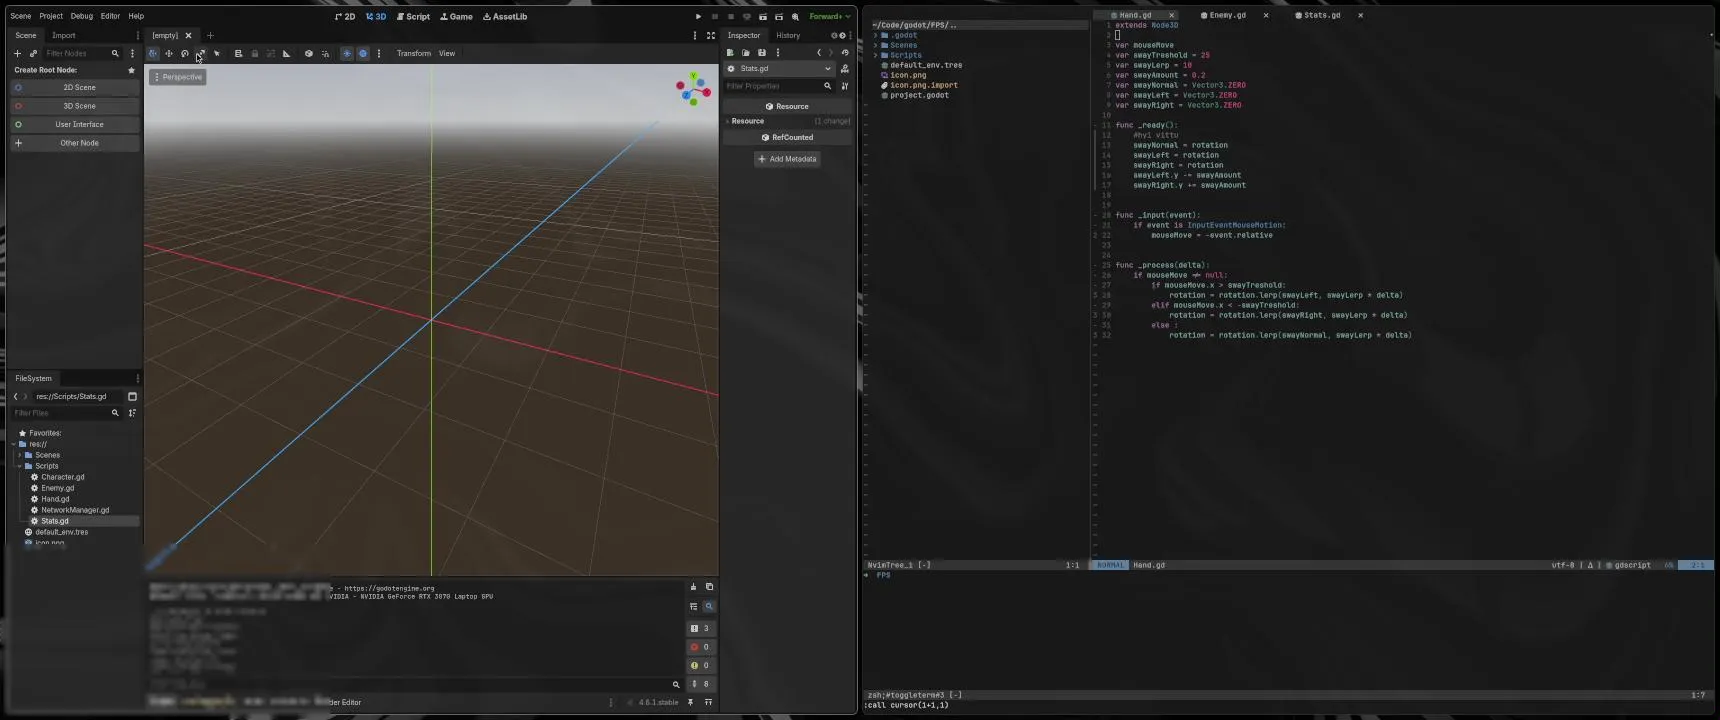Open the Debug menu
The image size is (1720, 720).
82,16
